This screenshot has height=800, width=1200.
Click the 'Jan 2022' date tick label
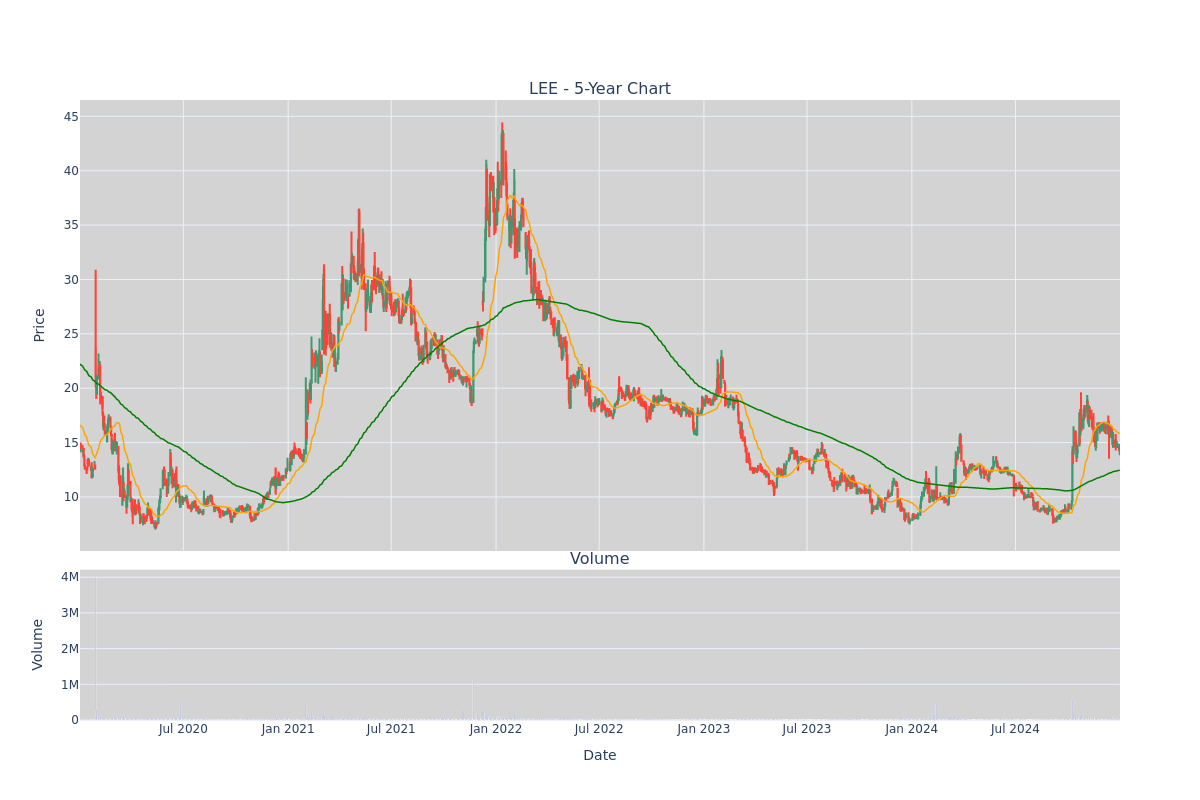pyautogui.click(x=496, y=729)
